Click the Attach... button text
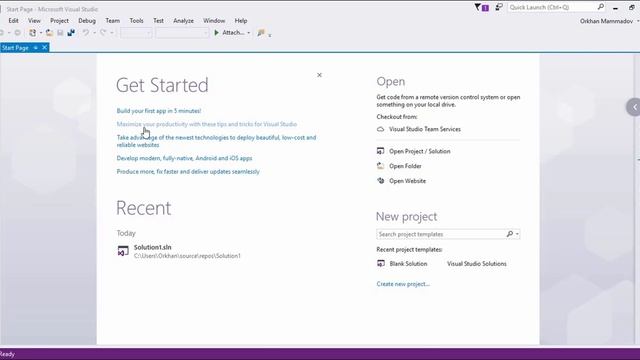Image resolution: width=640 pixels, height=360 pixels. pyautogui.click(x=233, y=32)
